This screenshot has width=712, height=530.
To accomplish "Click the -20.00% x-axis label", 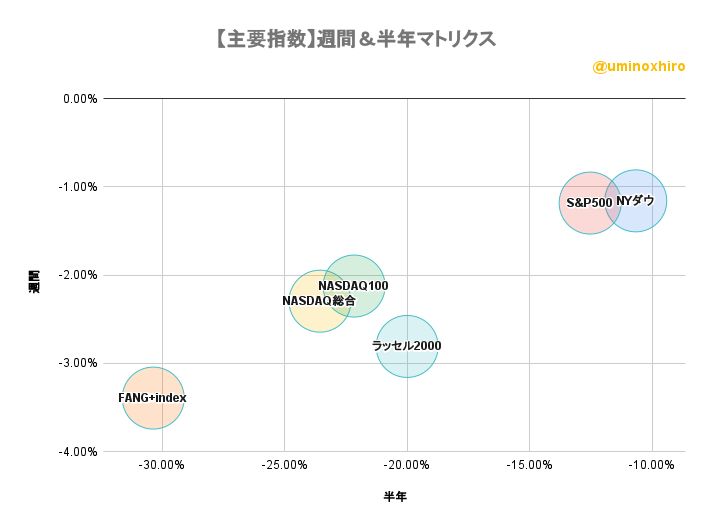I will click(407, 465).
